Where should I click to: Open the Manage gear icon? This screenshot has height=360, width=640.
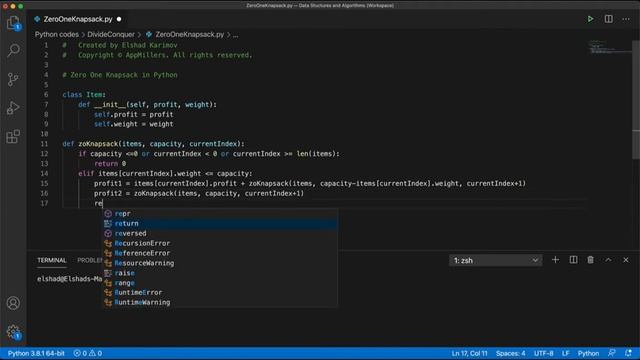coord(13,332)
